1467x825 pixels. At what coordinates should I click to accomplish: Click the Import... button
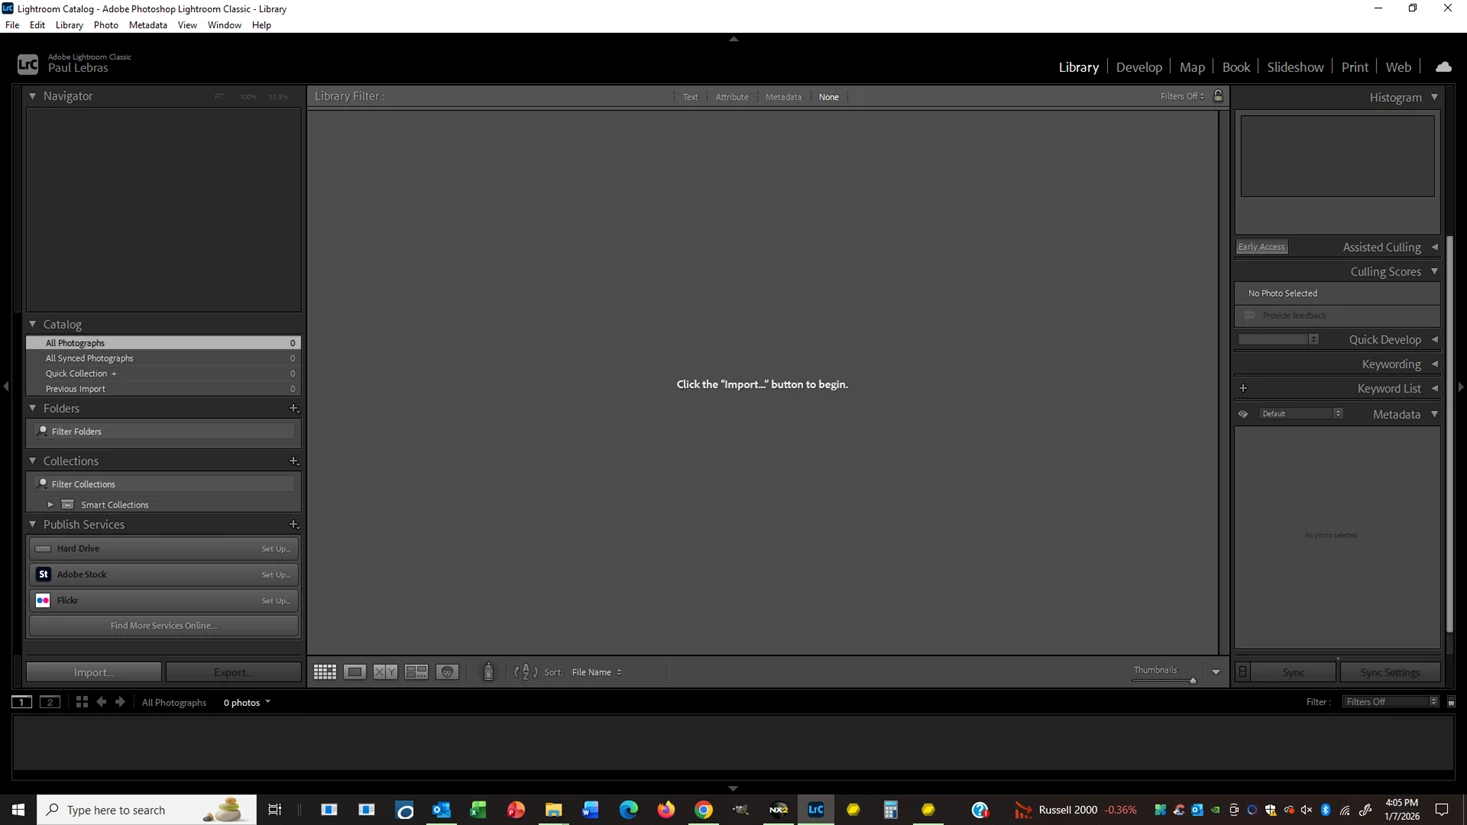pos(94,672)
